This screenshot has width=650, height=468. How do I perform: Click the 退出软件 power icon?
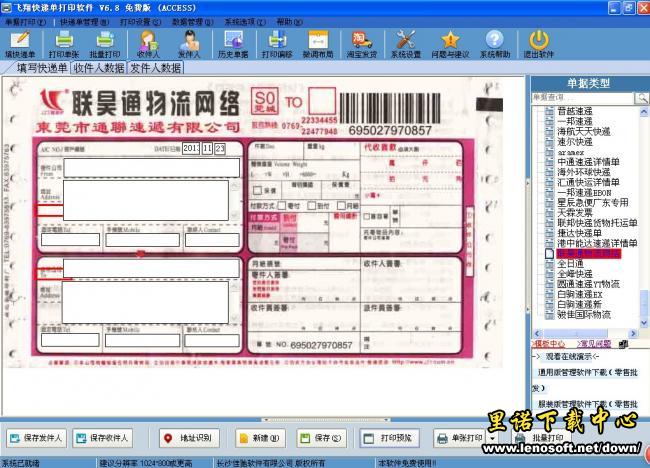(x=538, y=44)
